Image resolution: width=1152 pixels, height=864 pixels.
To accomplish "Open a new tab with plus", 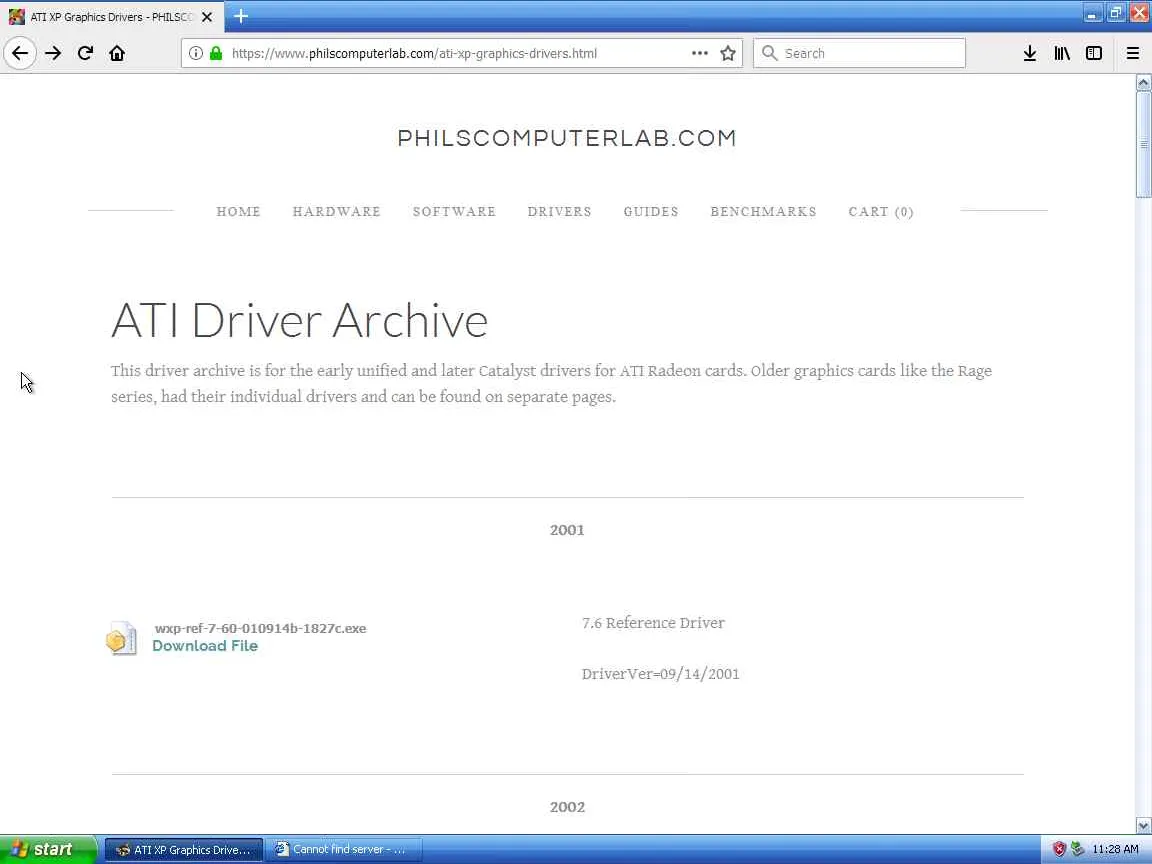I will [x=241, y=15].
